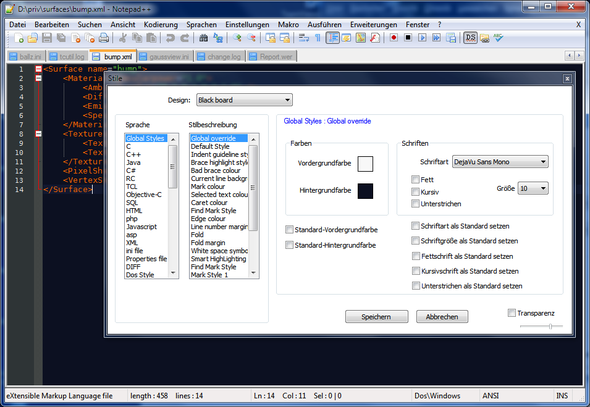Click the Cut scissors icon
Viewport: 590px width, 407px height.
pos(122,38)
